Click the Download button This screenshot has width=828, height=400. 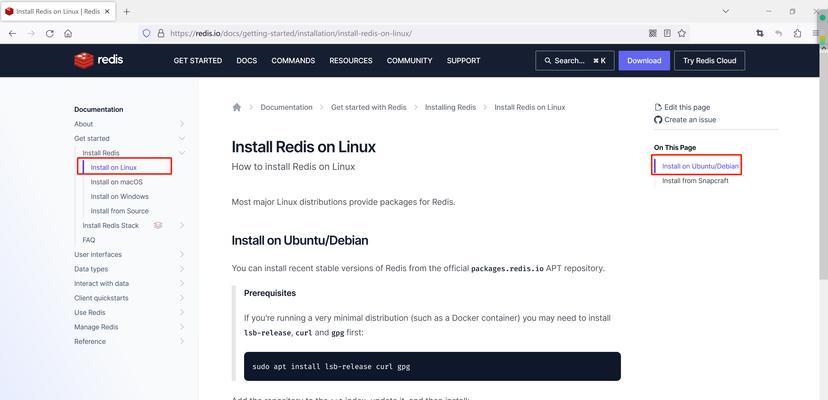(644, 61)
